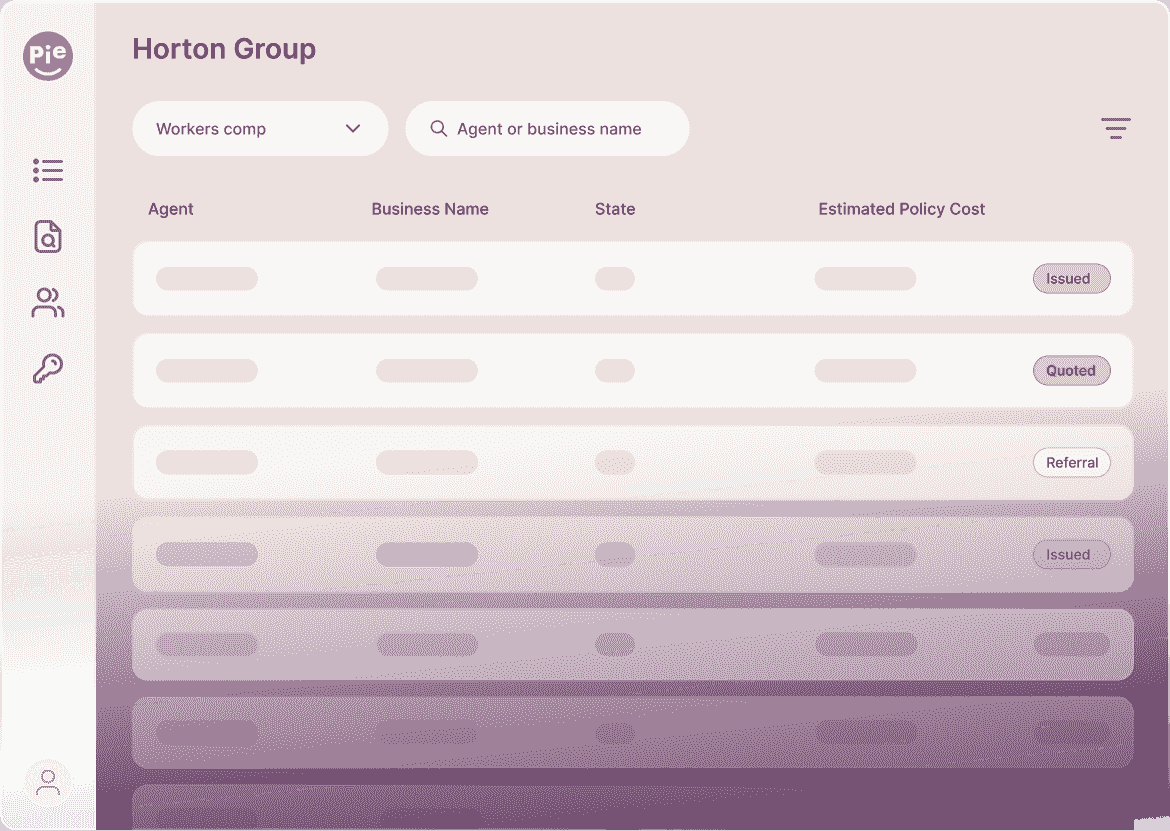1170x831 pixels.
Task: Expand the Workers comp dropdown
Action: pyautogui.click(x=259, y=129)
